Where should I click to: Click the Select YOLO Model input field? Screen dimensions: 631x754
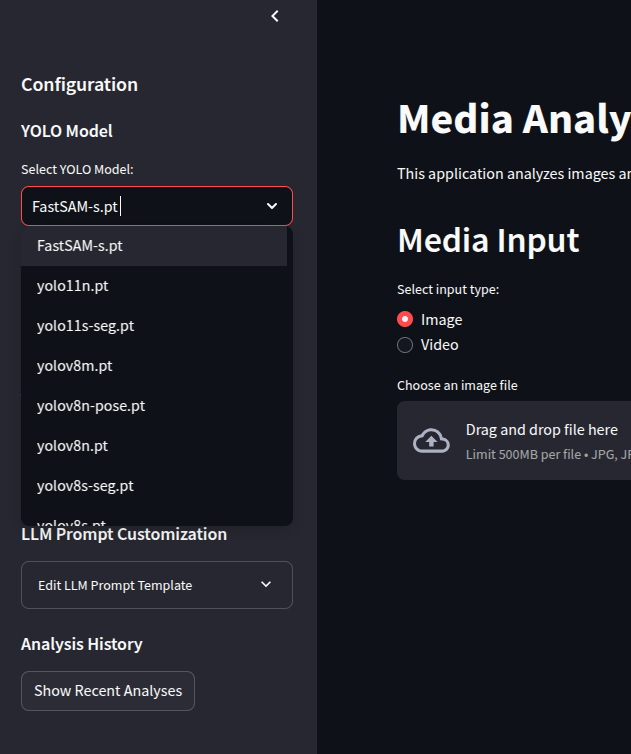[157, 206]
